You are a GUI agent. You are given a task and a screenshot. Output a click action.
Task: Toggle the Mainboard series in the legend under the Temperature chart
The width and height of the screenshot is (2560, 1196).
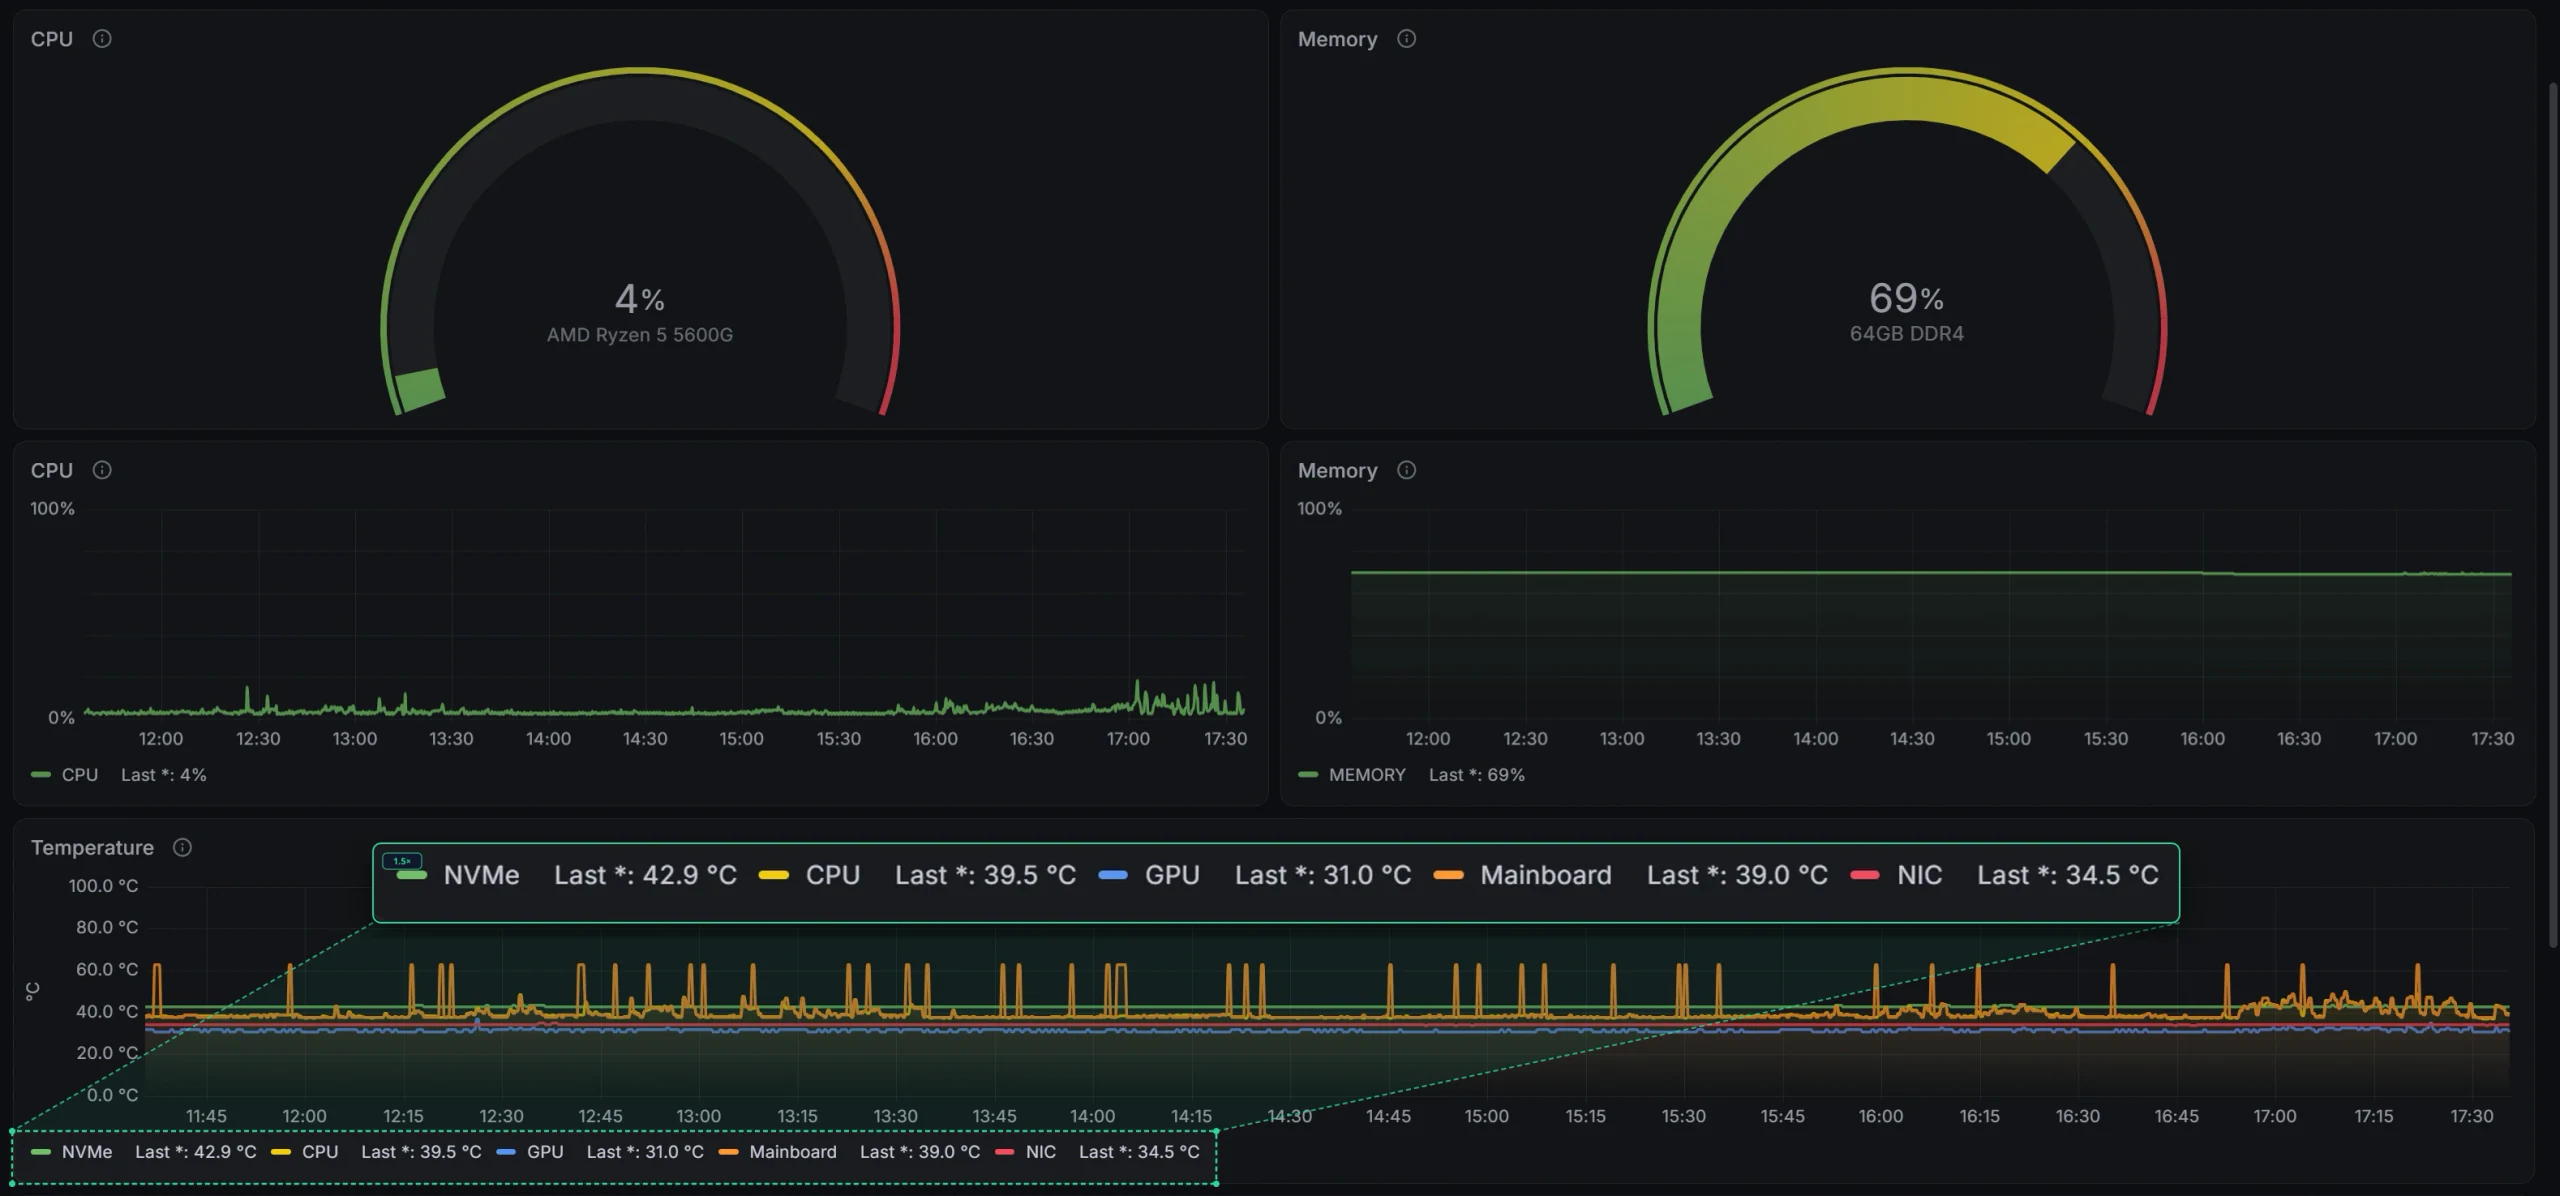793,1152
